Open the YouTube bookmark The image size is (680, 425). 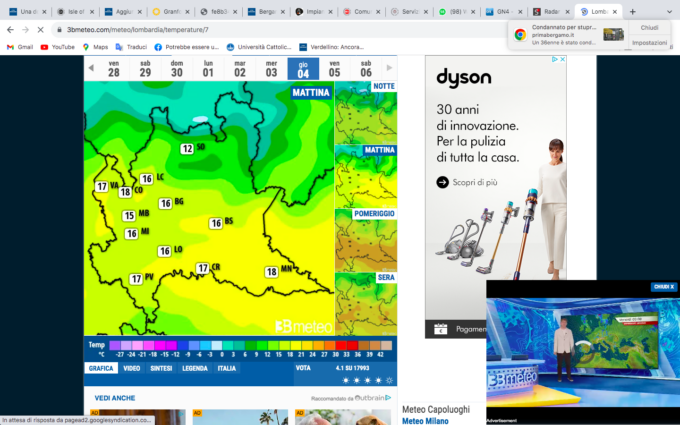click(x=57, y=47)
